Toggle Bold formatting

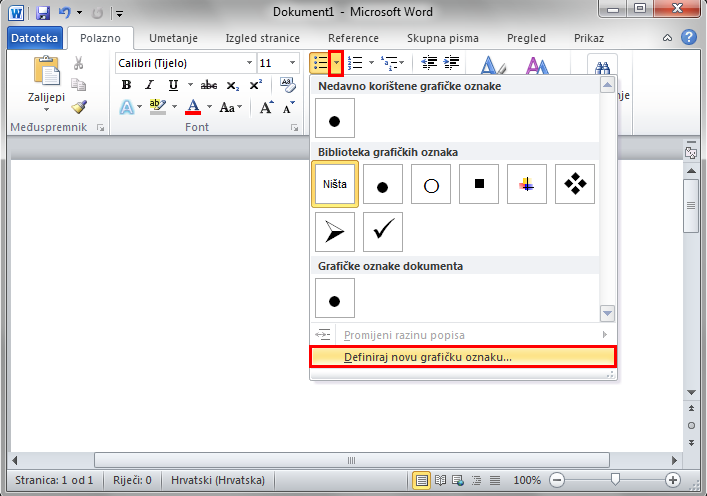(x=126, y=85)
